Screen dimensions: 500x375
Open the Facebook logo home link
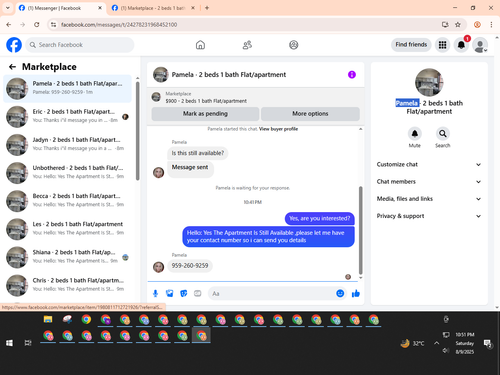tap(14, 45)
